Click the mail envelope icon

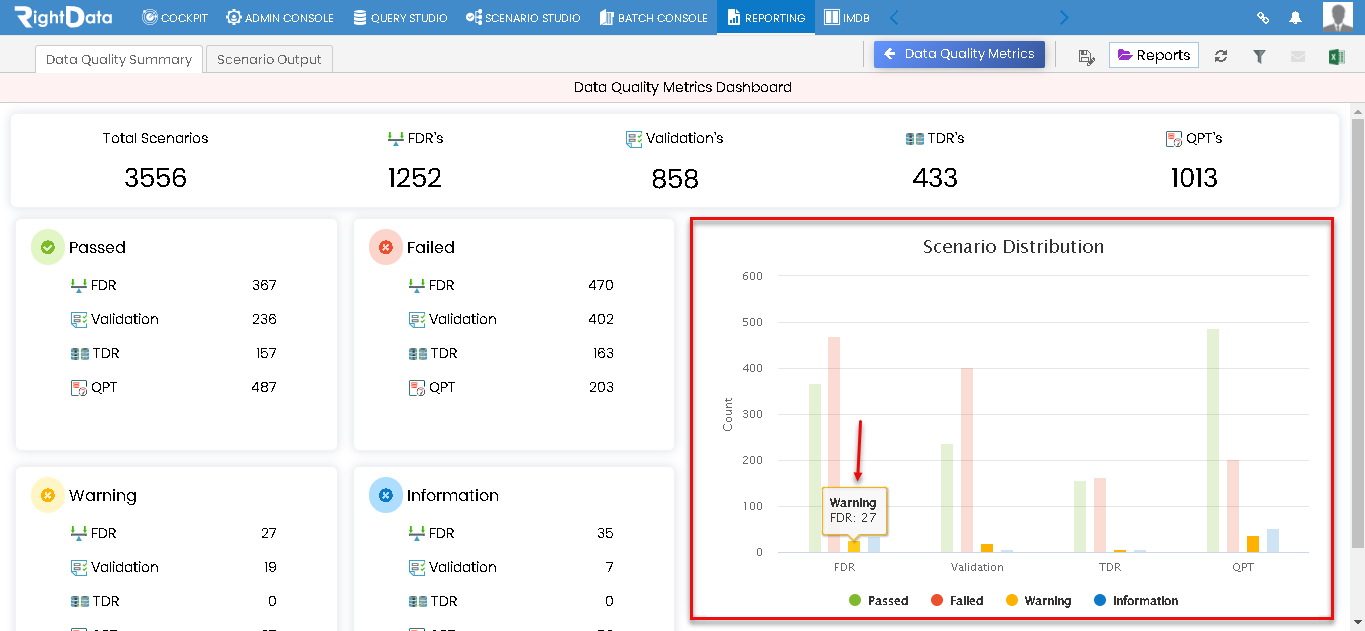(1298, 56)
